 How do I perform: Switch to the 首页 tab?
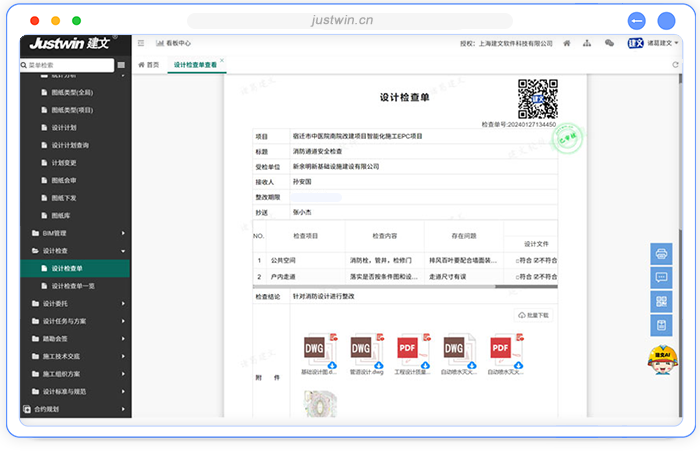[149, 64]
